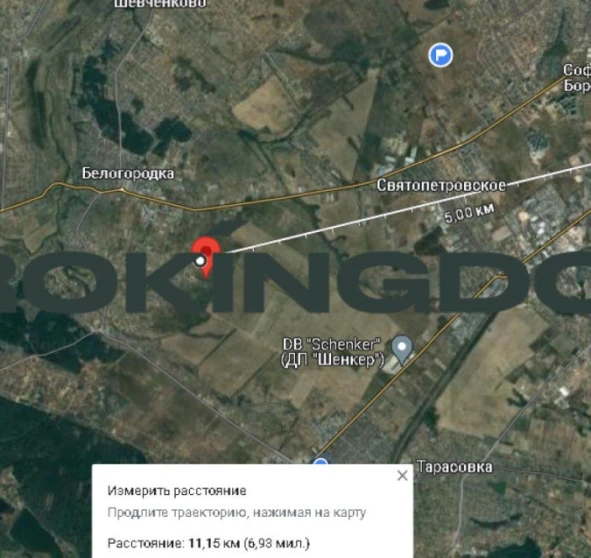
Task: Click the (ДП "Шенкер") label line
Action: pos(332,360)
